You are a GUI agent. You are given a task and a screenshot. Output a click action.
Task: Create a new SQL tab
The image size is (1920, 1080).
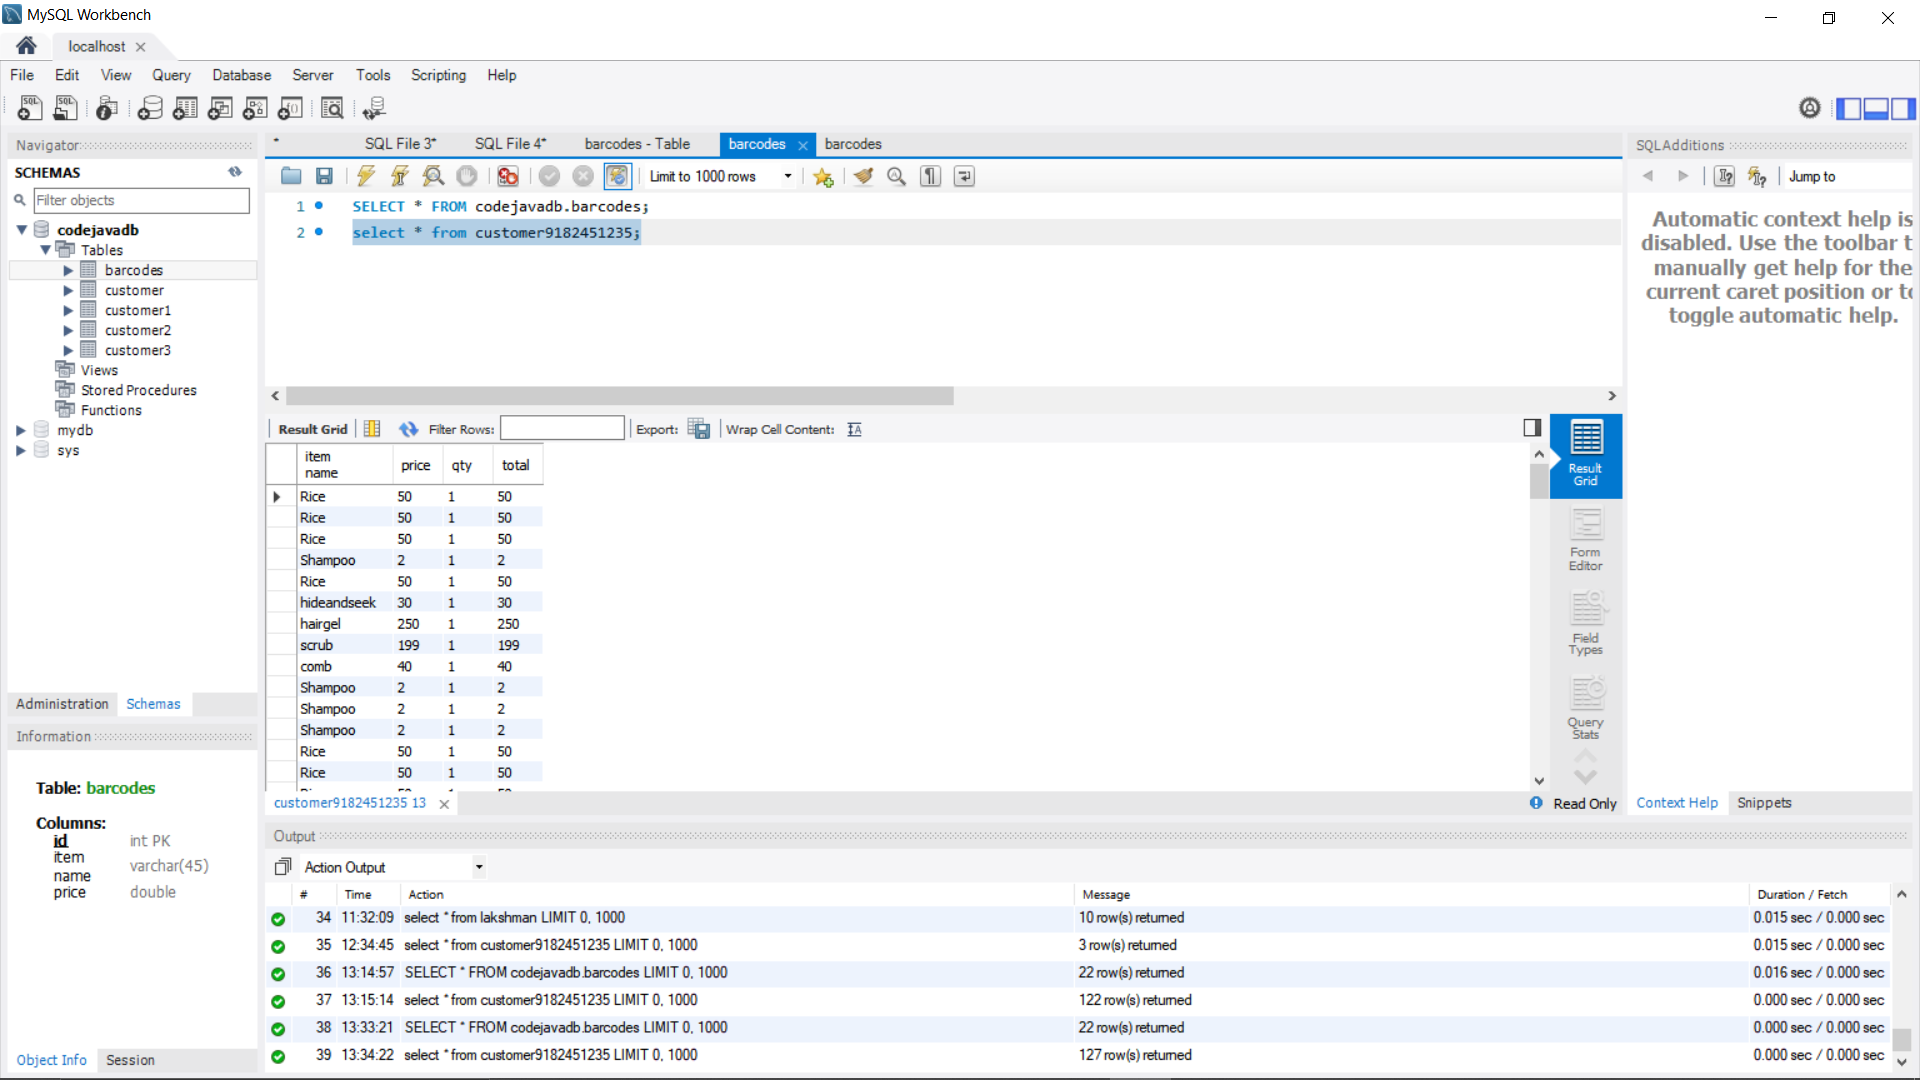click(29, 108)
